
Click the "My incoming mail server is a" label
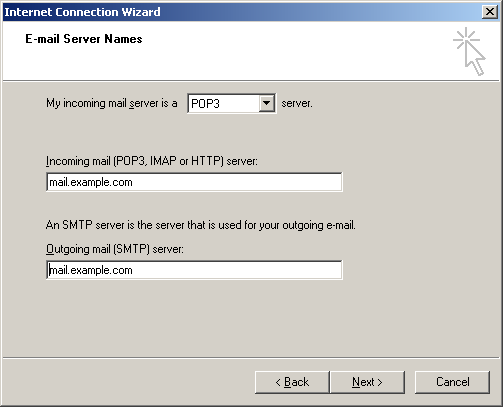(112, 103)
